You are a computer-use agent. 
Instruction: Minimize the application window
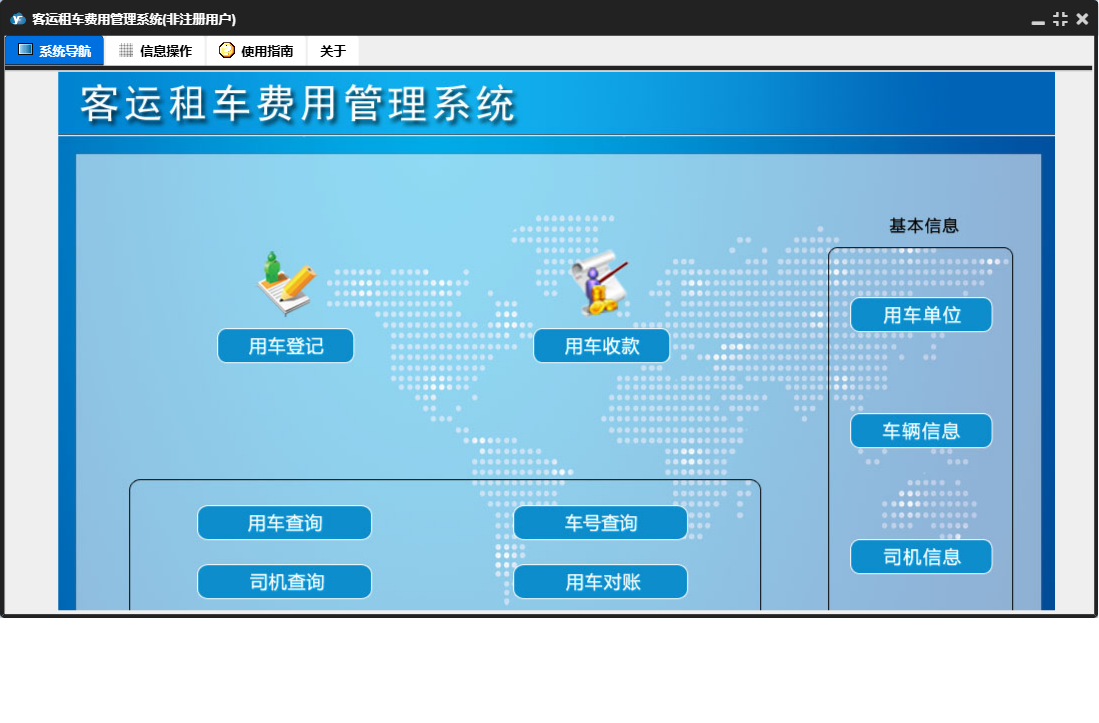pos(1038,20)
